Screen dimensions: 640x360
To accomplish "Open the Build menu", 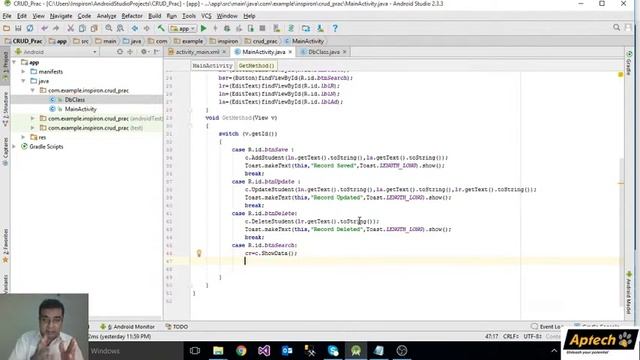I will [x=154, y=16].
